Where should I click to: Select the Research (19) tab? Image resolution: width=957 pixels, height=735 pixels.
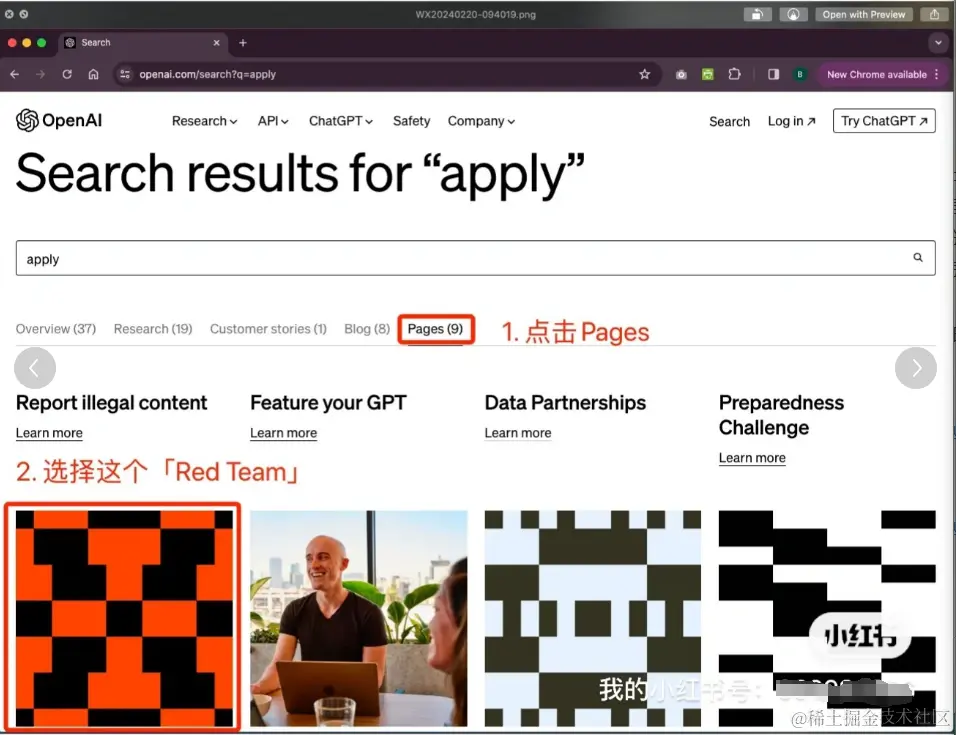pyautogui.click(x=153, y=329)
